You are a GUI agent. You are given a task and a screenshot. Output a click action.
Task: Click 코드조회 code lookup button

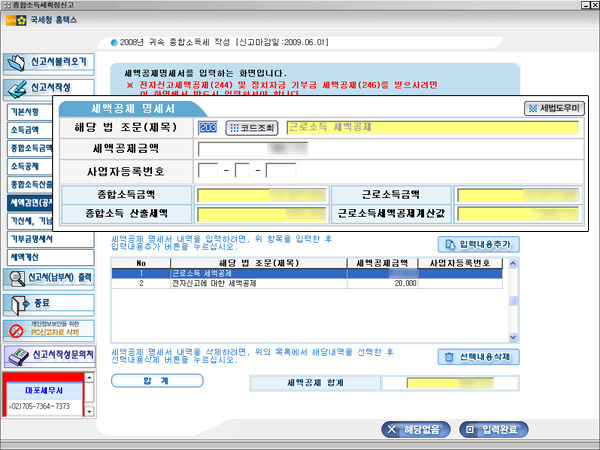(252, 128)
